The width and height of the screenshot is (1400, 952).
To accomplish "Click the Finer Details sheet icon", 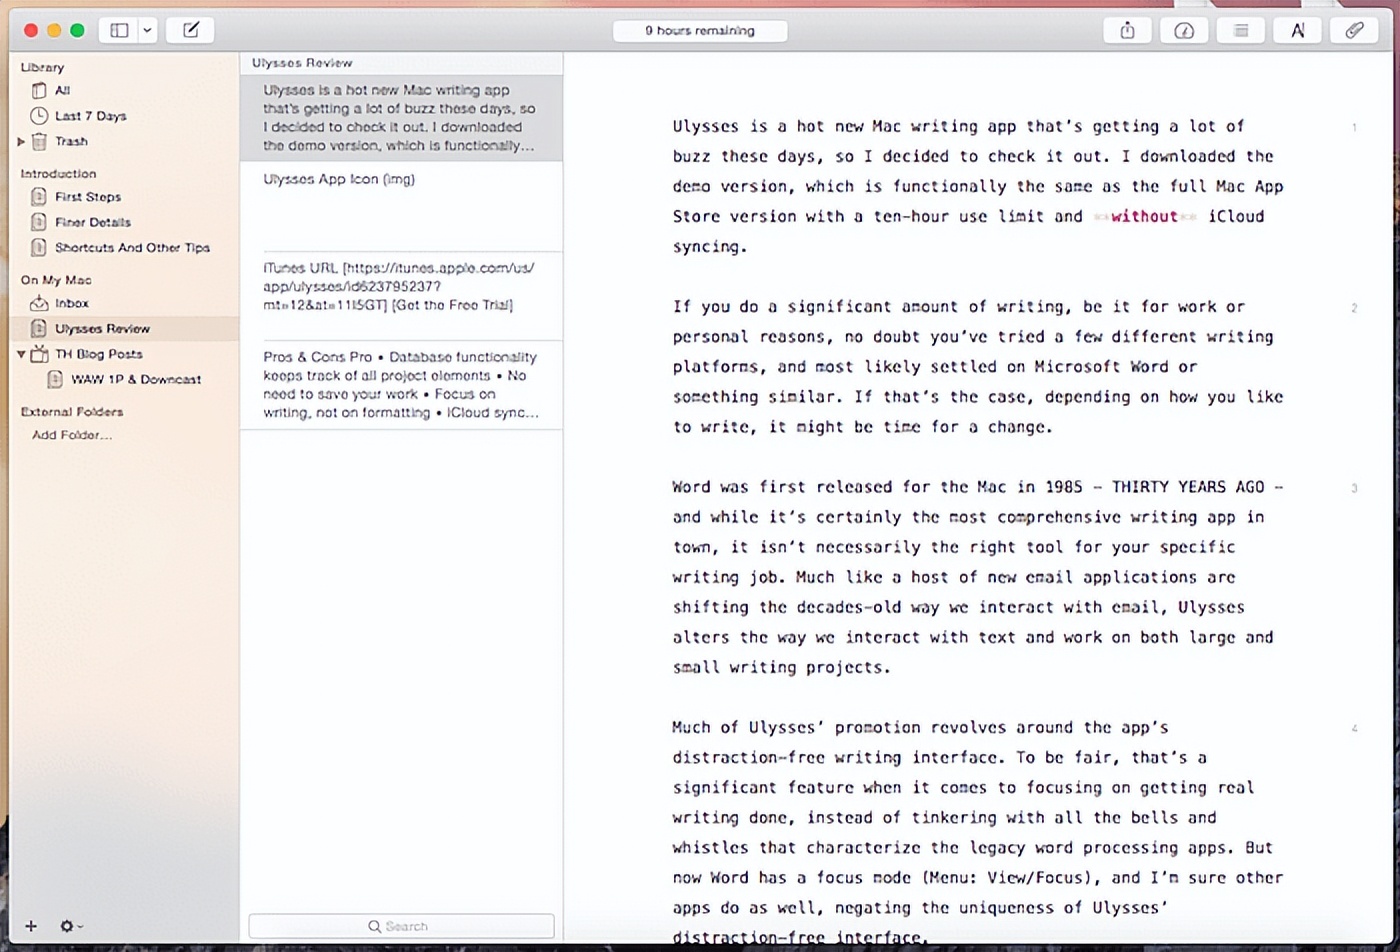I will point(39,222).
